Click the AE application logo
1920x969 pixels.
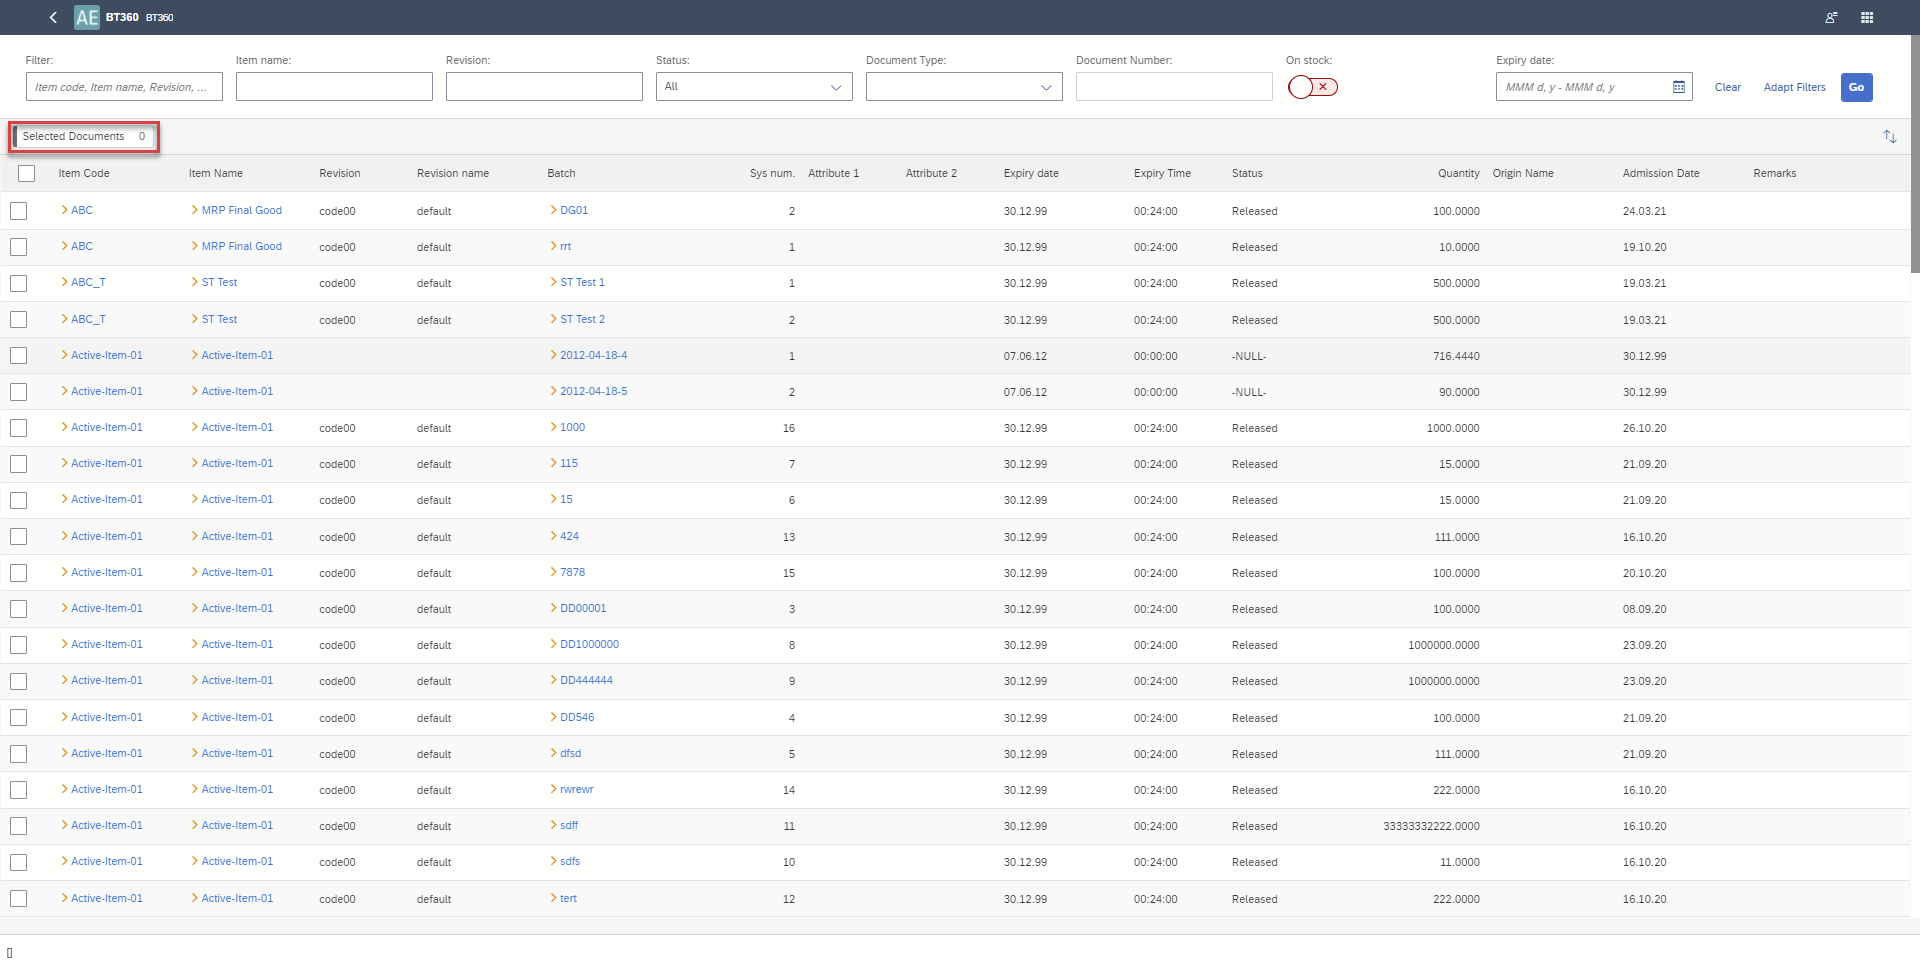87,17
